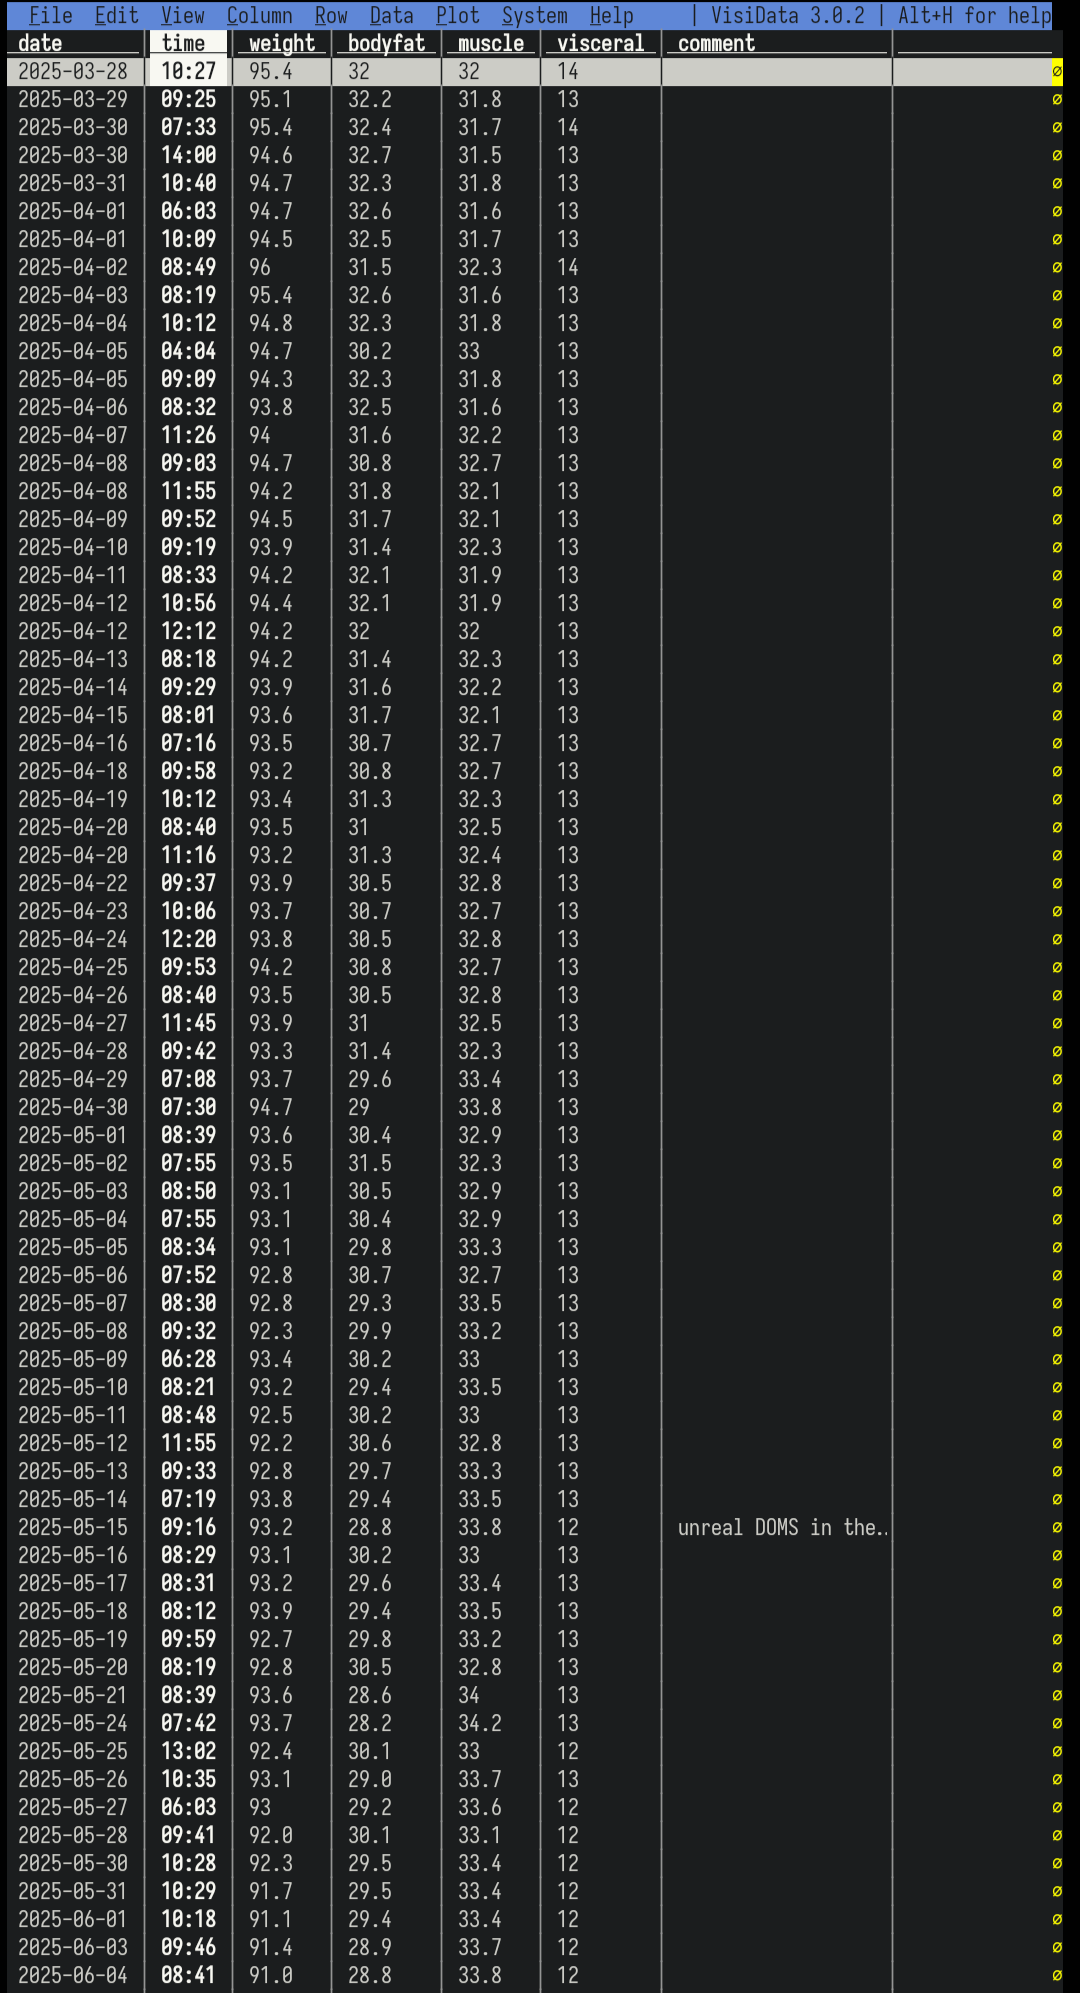The height and width of the screenshot is (1993, 1080).
Task: Click weight value 92.2 on 2025-05-12
Action: 271,1443
